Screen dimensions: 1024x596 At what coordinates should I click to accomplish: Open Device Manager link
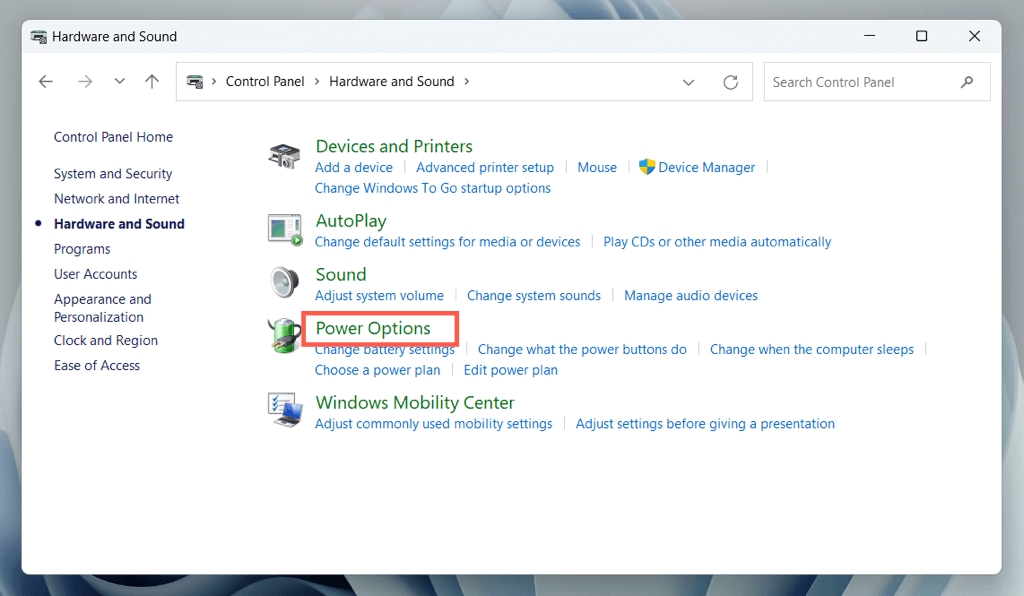tap(706, 168)
